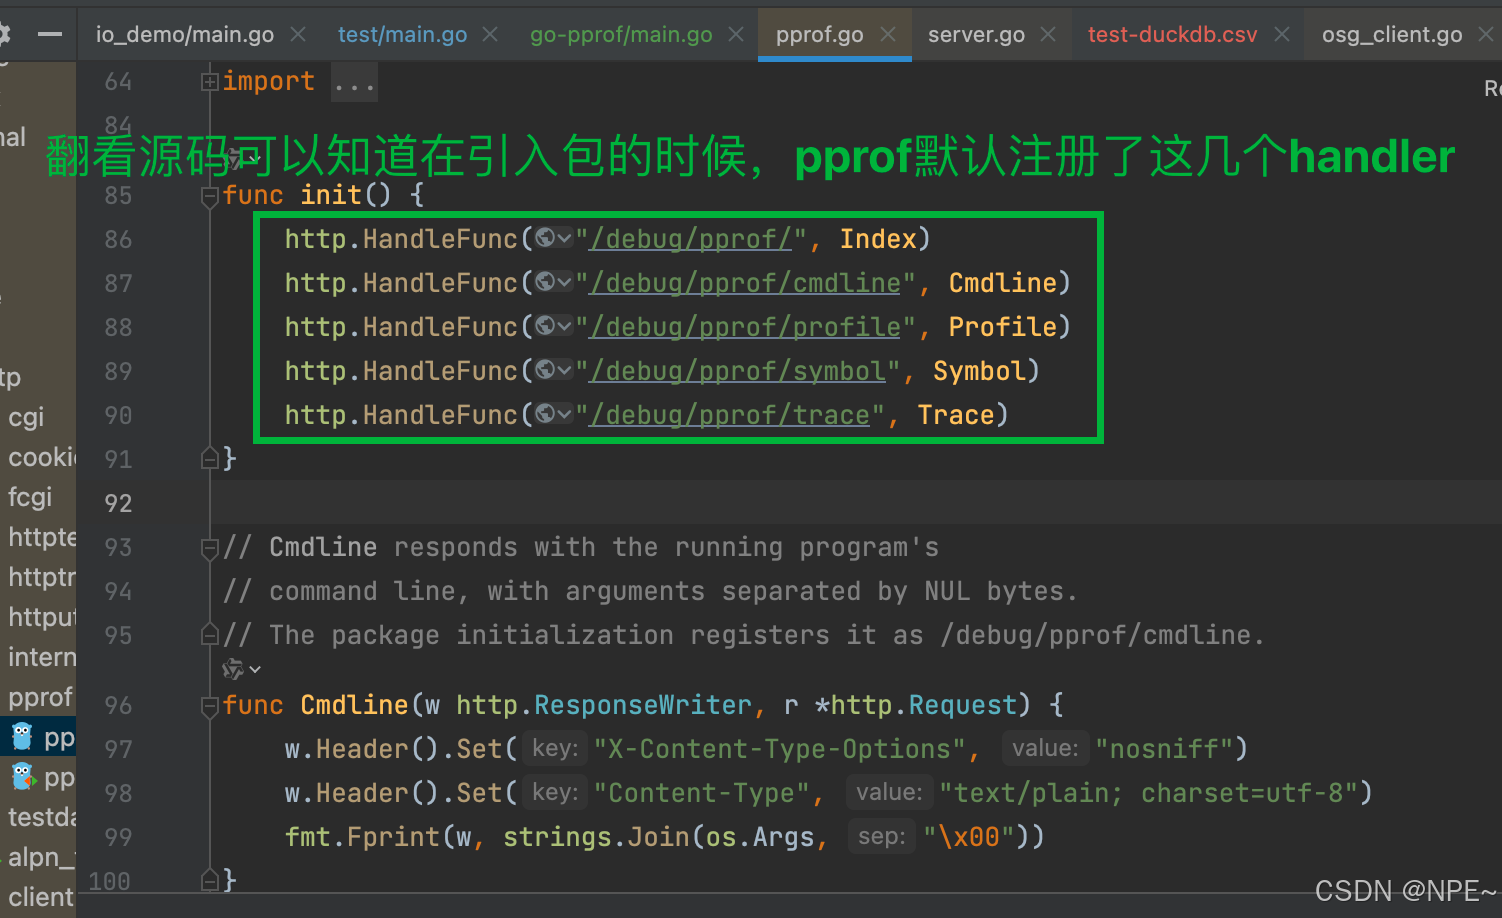This screenshot has width=1502, height=918.
Task: Select the cooki item in the project tree
Action: pos(42,457)
